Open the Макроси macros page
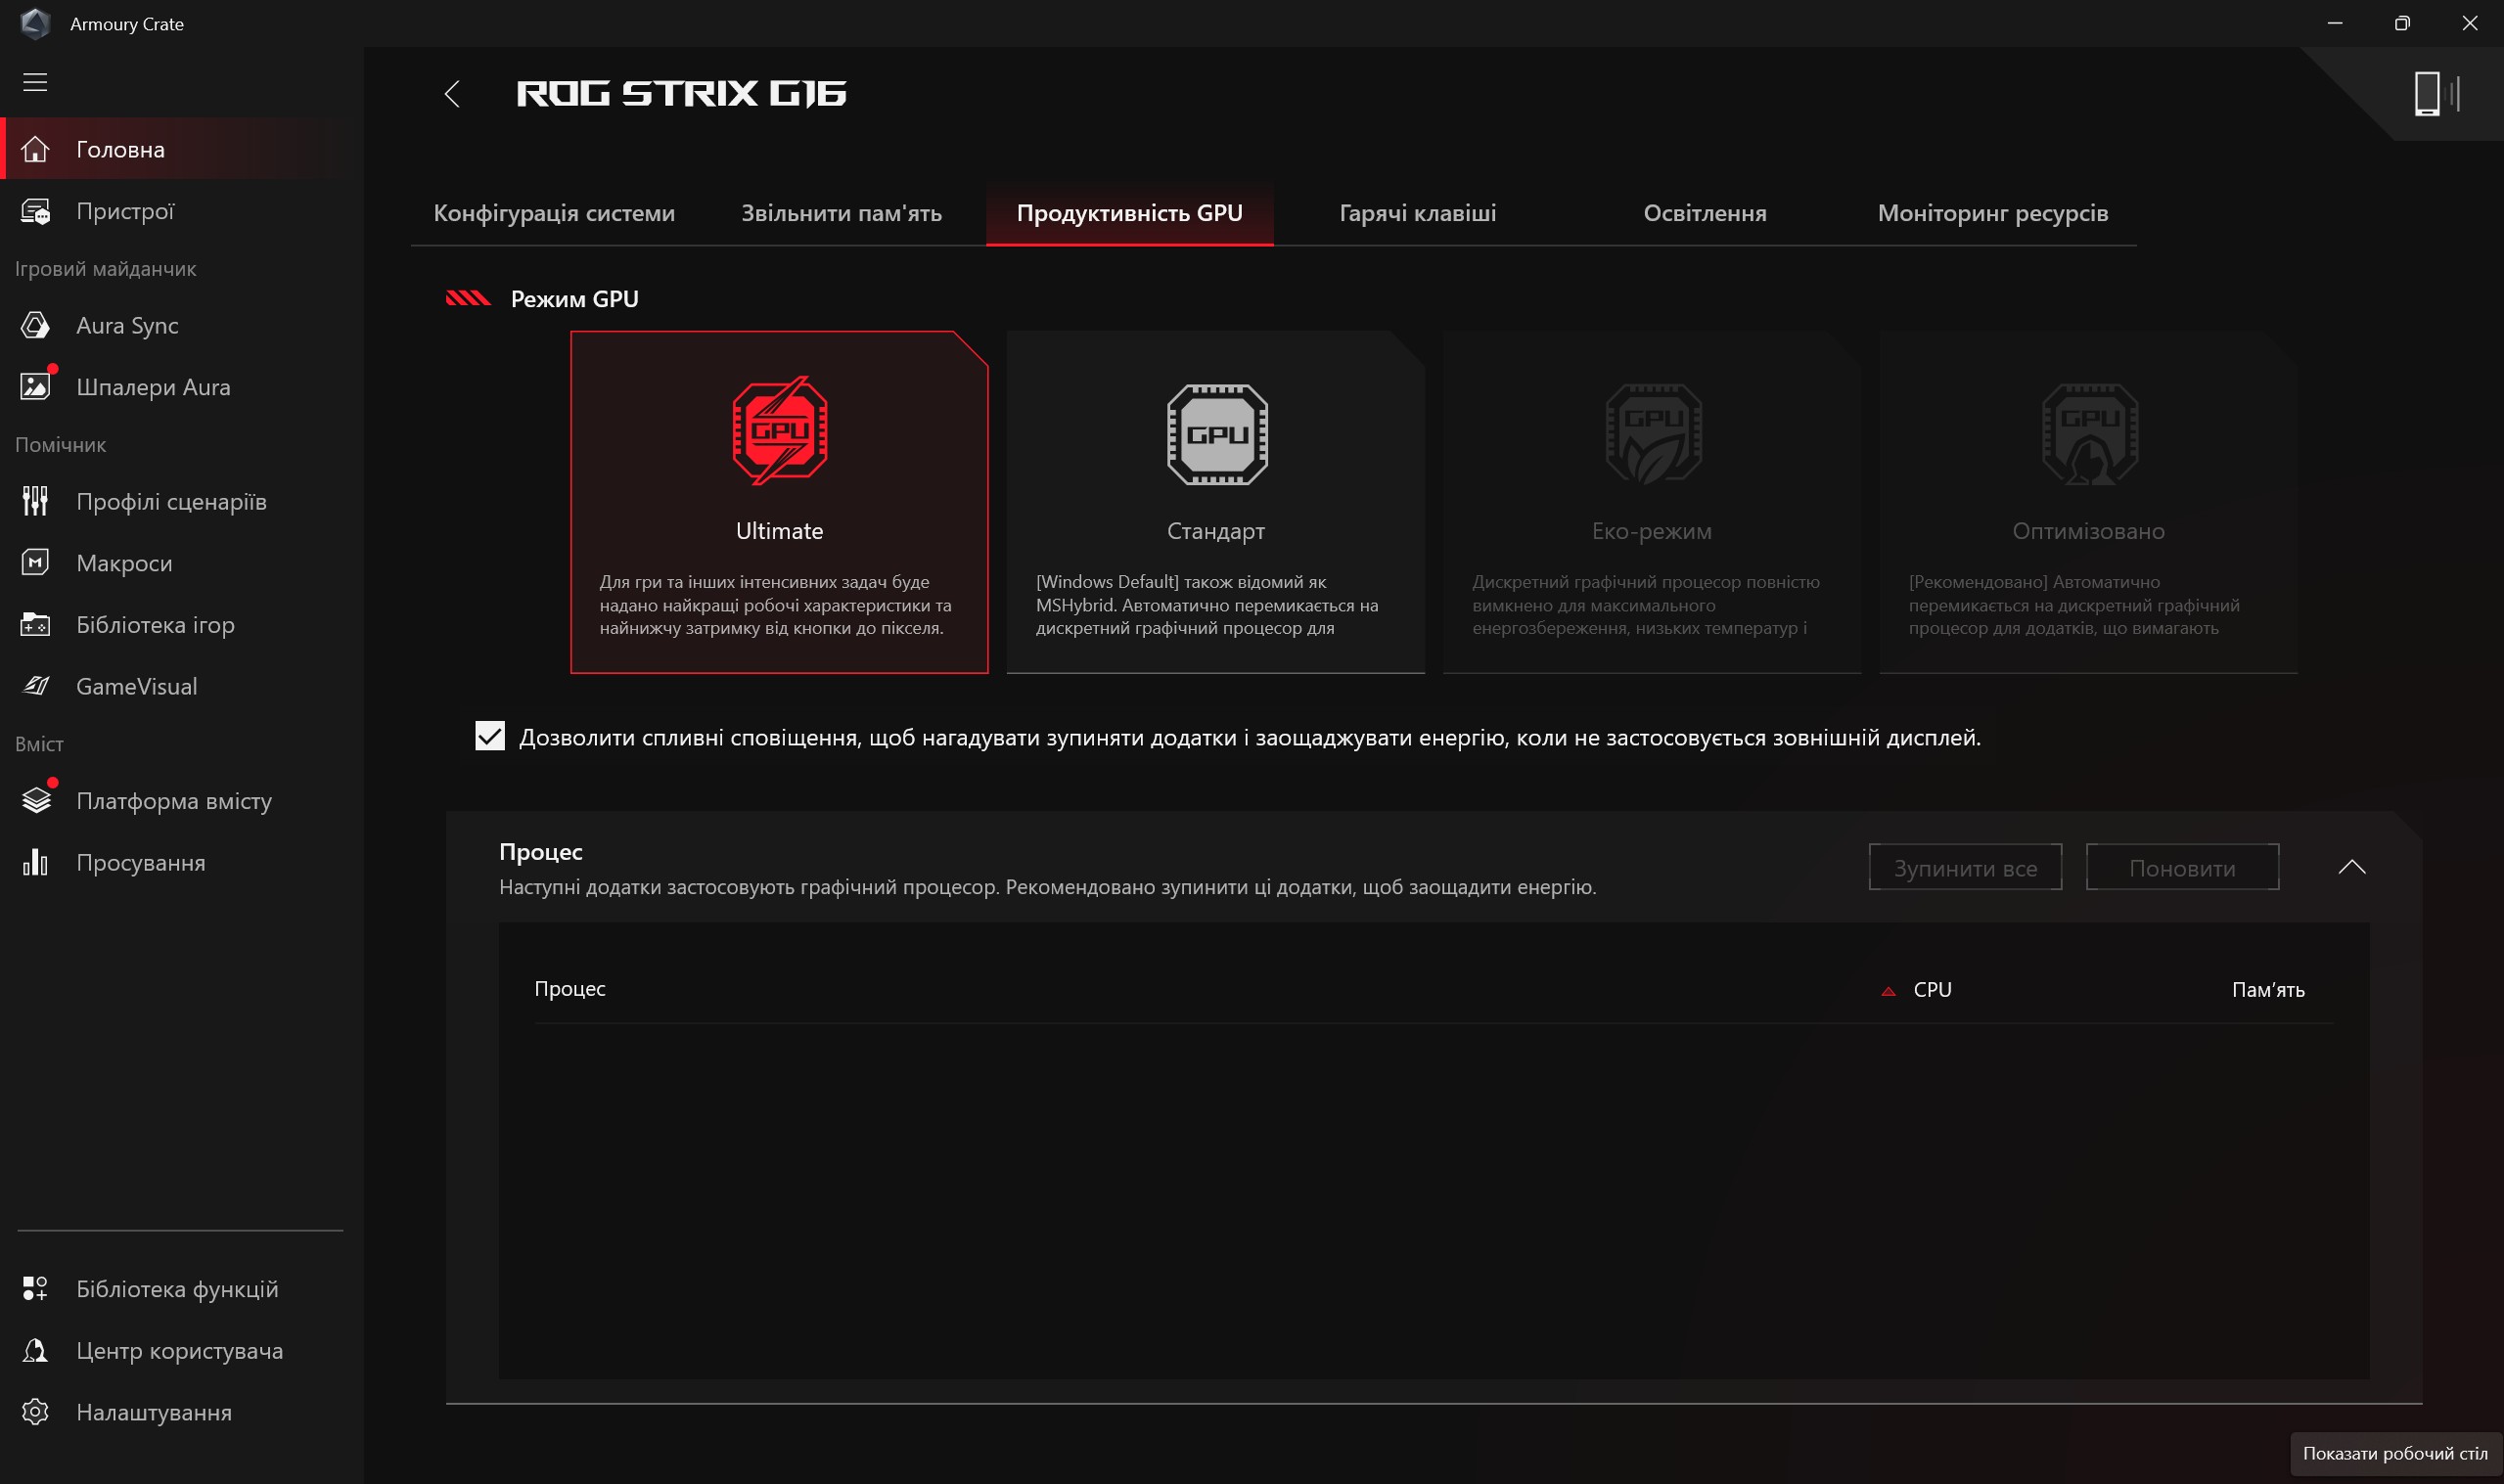Image resolution: width=2504 pixels, height=1484 pixels. click(x=124, y=563)
